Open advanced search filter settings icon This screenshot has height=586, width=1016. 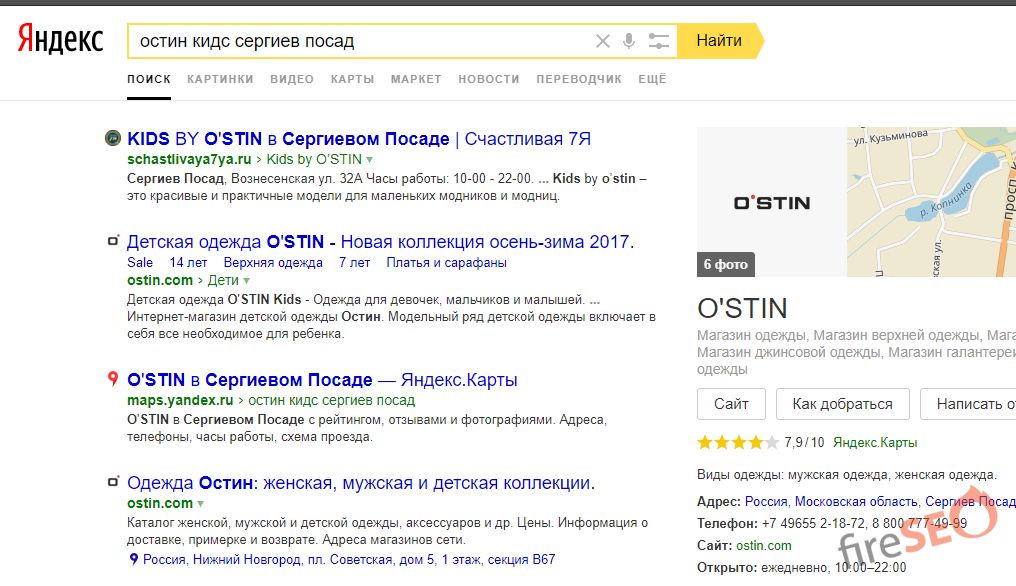(658, 41)
